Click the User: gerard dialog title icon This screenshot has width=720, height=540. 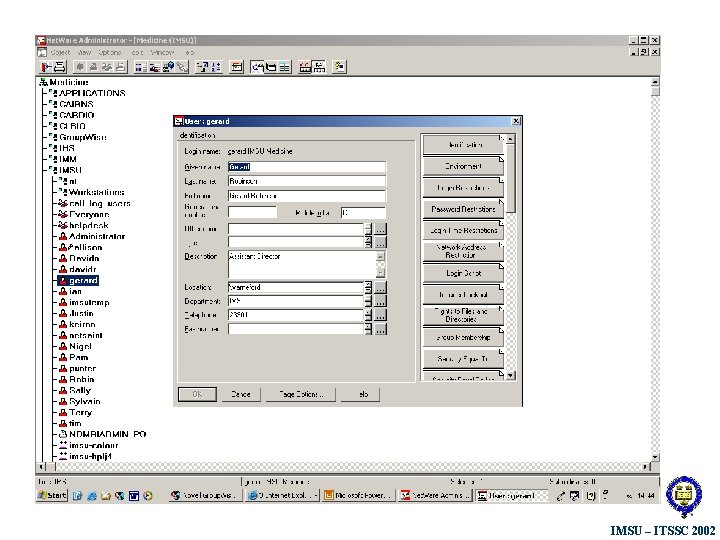point(179,121)
